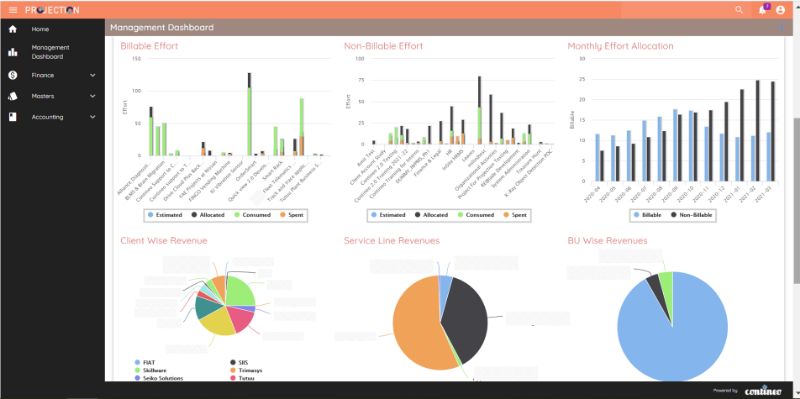Click the Client Wise Revenue chart title
This screenshot has width=800, height=399.
164,240
